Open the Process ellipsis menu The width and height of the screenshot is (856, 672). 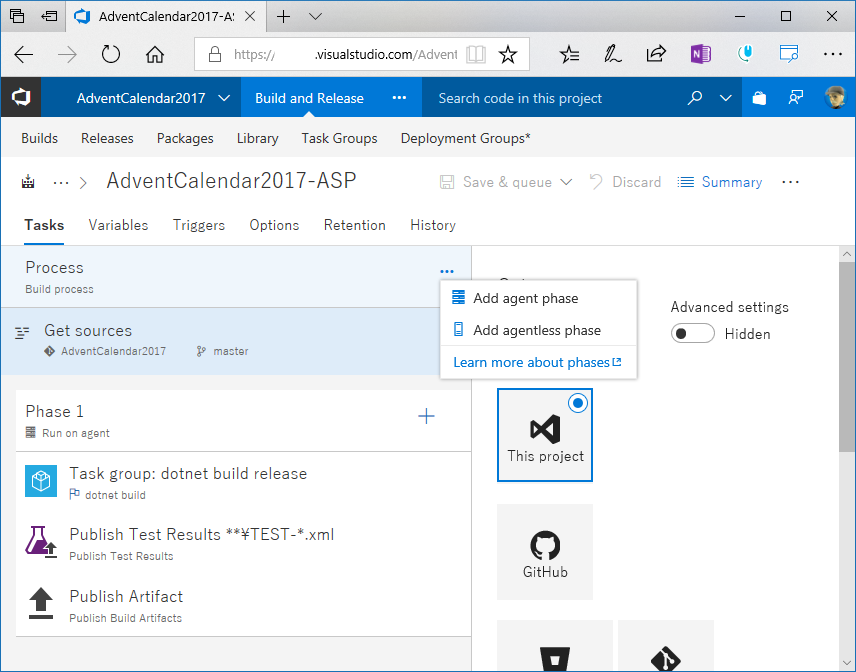[x=447, y=271]
